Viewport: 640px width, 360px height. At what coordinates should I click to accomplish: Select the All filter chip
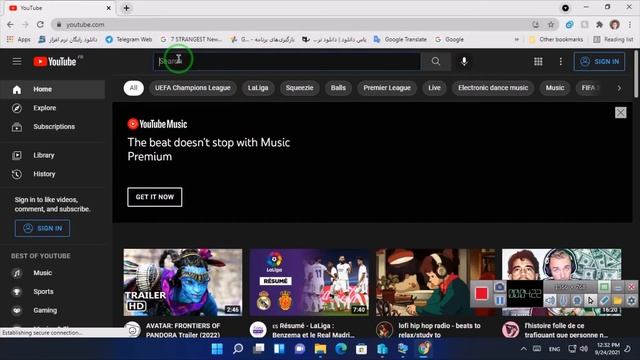point(133,88)
